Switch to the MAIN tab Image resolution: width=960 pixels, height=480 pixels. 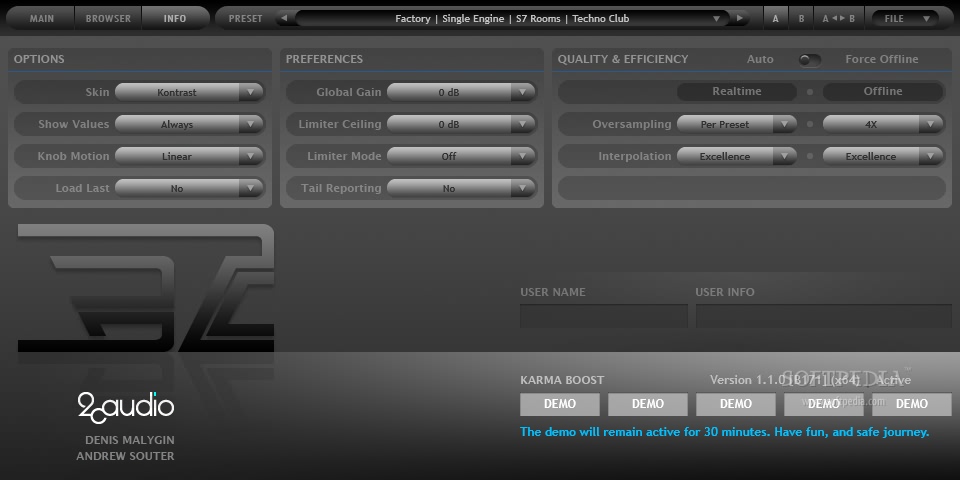tap(42, 18)
